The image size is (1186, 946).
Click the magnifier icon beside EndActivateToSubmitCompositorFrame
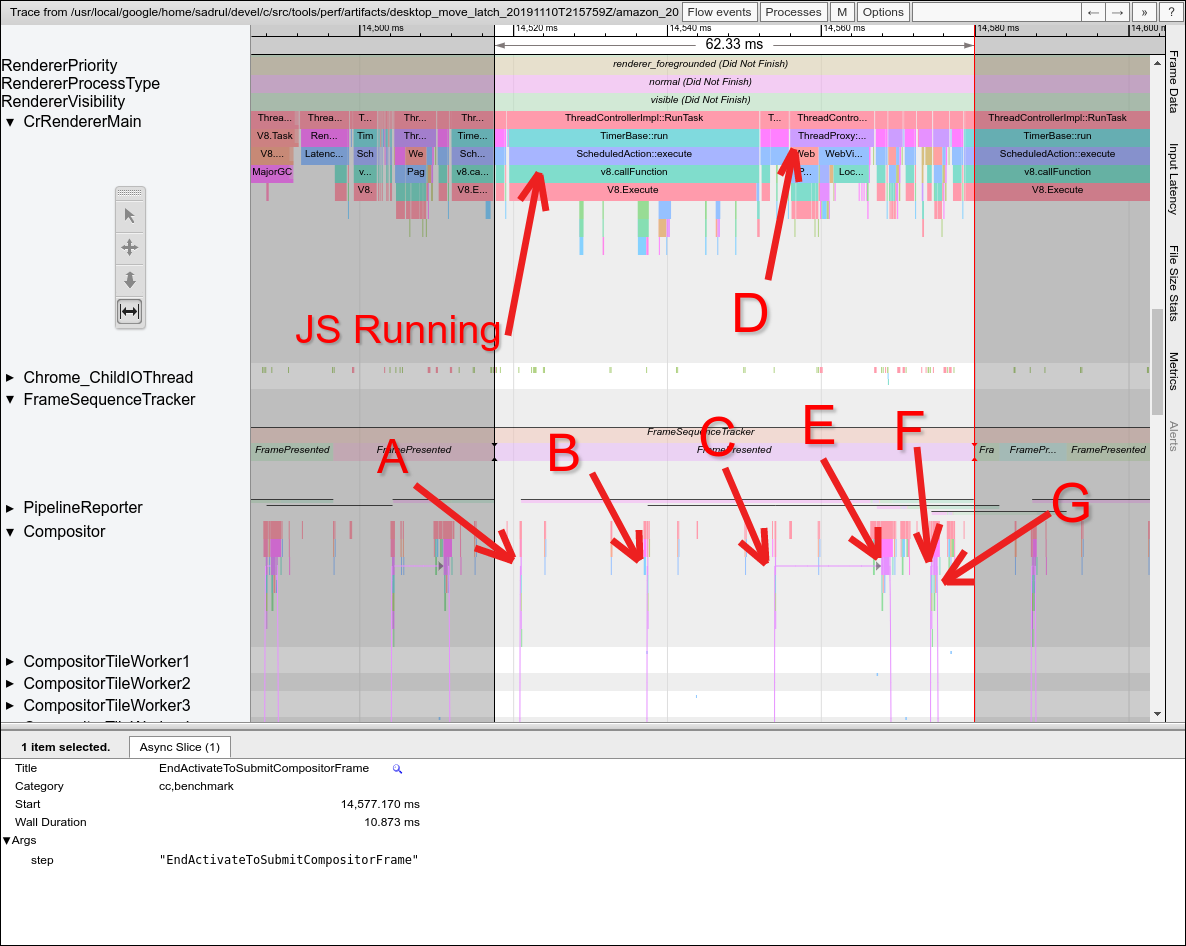pos(397,769)
